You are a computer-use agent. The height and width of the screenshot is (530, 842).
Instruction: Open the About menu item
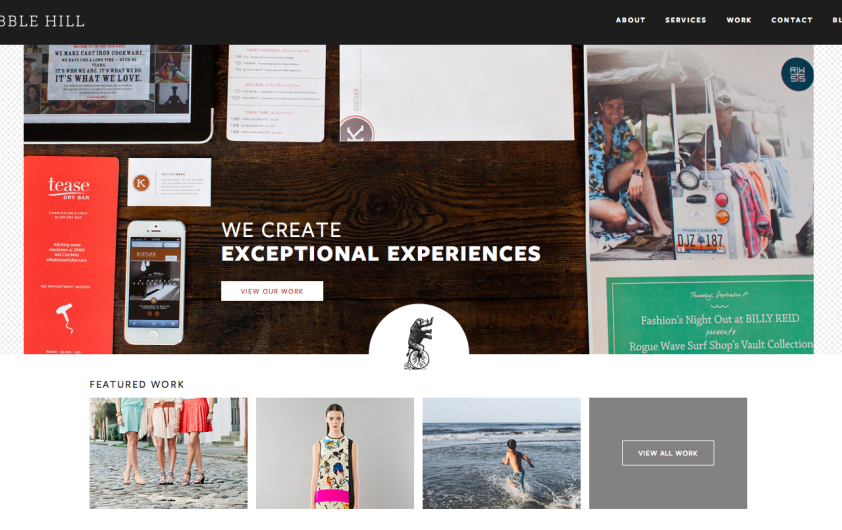(x=630, y=20)
